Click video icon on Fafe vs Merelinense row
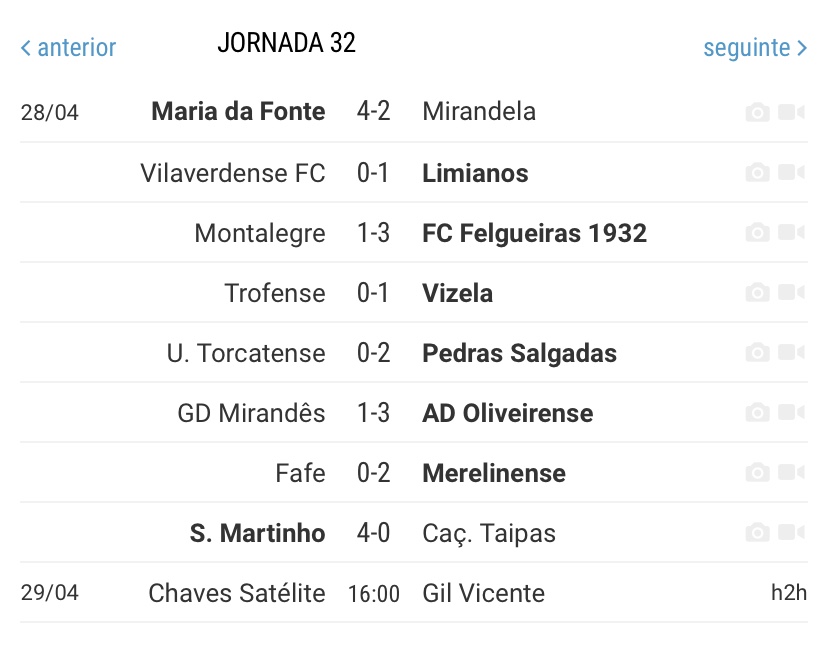 [791, 472]
